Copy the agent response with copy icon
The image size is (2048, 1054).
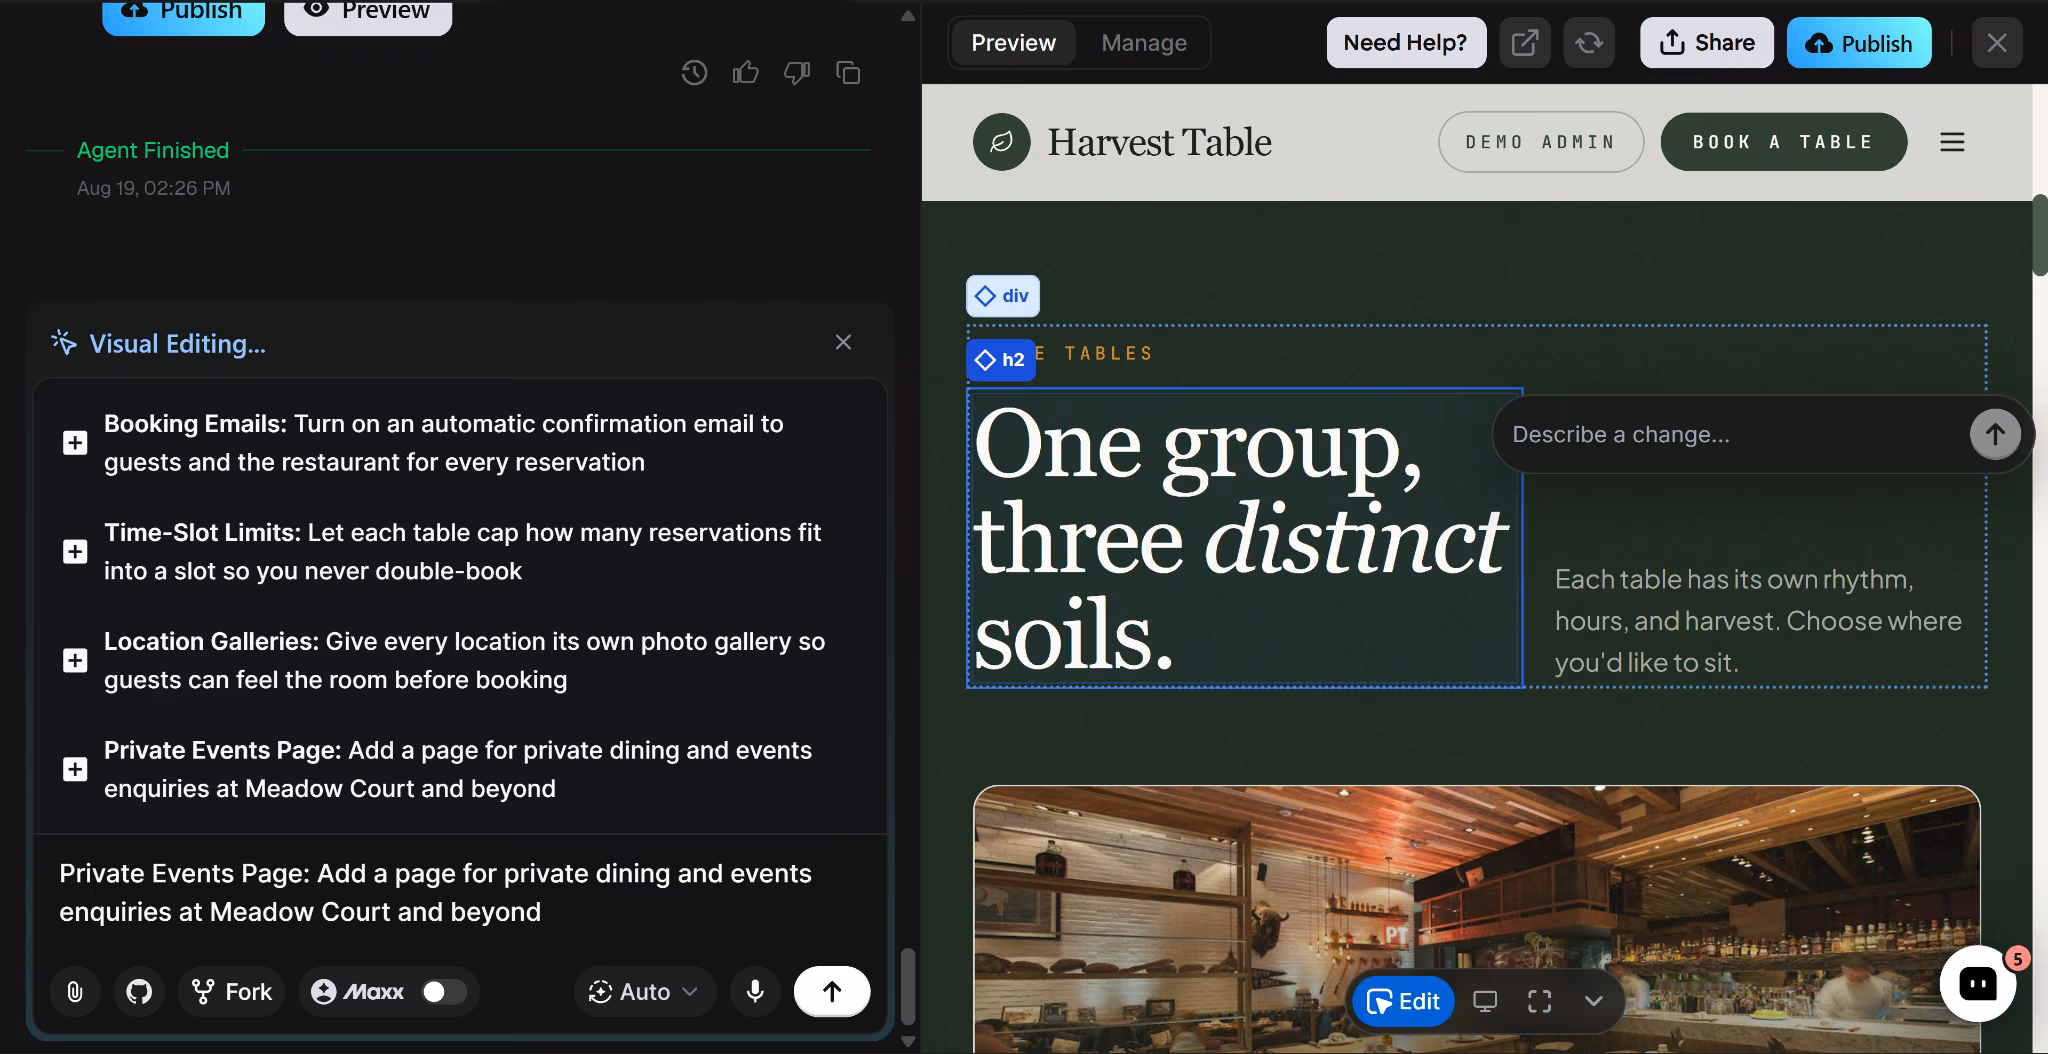pos(848,73)
